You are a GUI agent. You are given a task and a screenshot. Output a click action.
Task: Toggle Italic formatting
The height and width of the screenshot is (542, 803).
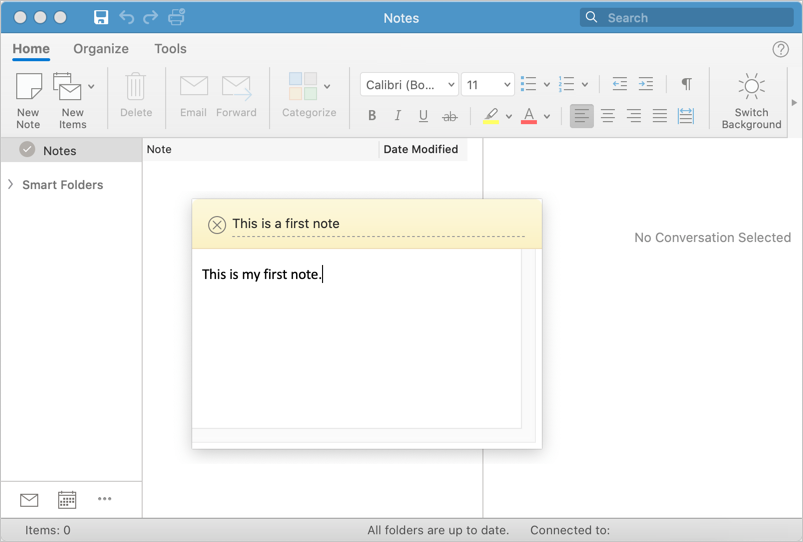397,116
